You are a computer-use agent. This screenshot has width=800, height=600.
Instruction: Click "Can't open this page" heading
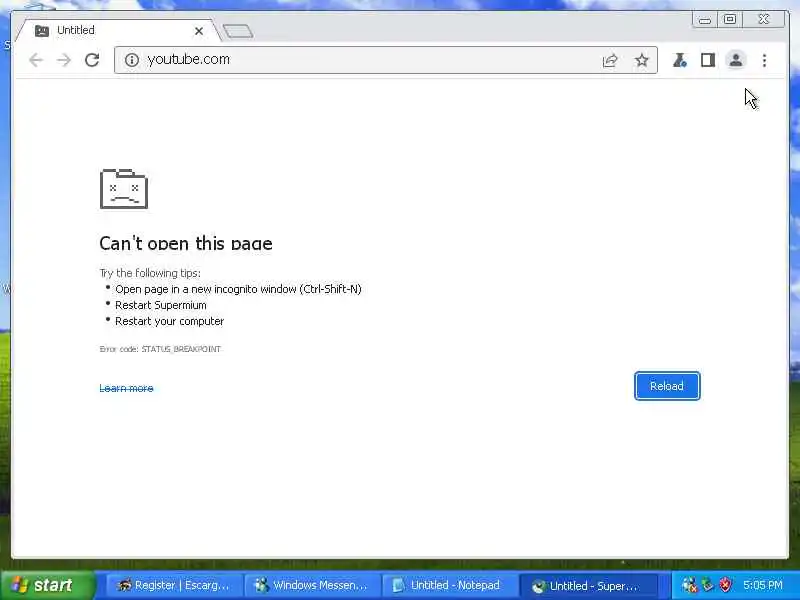[186, 243]
